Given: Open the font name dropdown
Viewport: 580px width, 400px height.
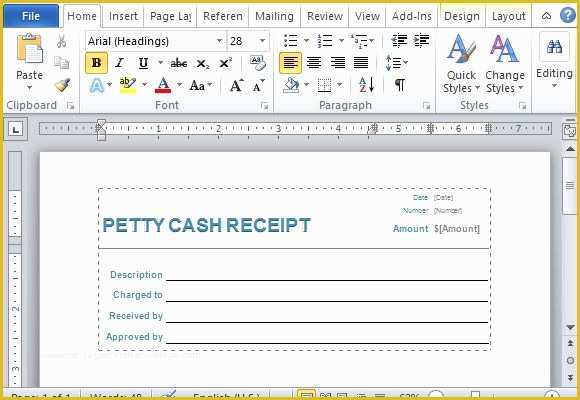Looking at the screenshot, I should [219, 41].
